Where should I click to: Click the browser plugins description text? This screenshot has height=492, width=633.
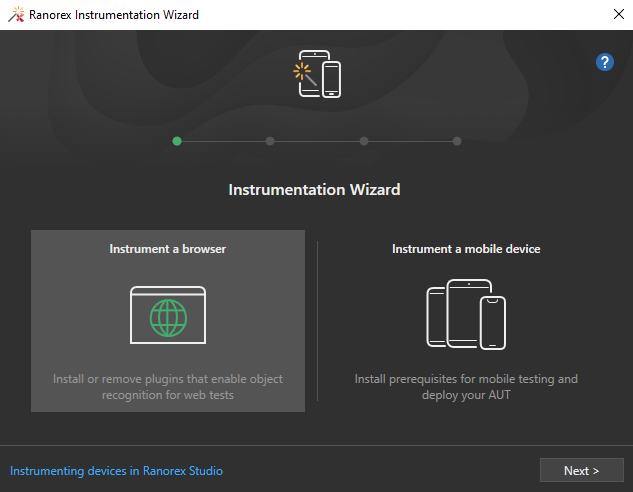[168, 387]
